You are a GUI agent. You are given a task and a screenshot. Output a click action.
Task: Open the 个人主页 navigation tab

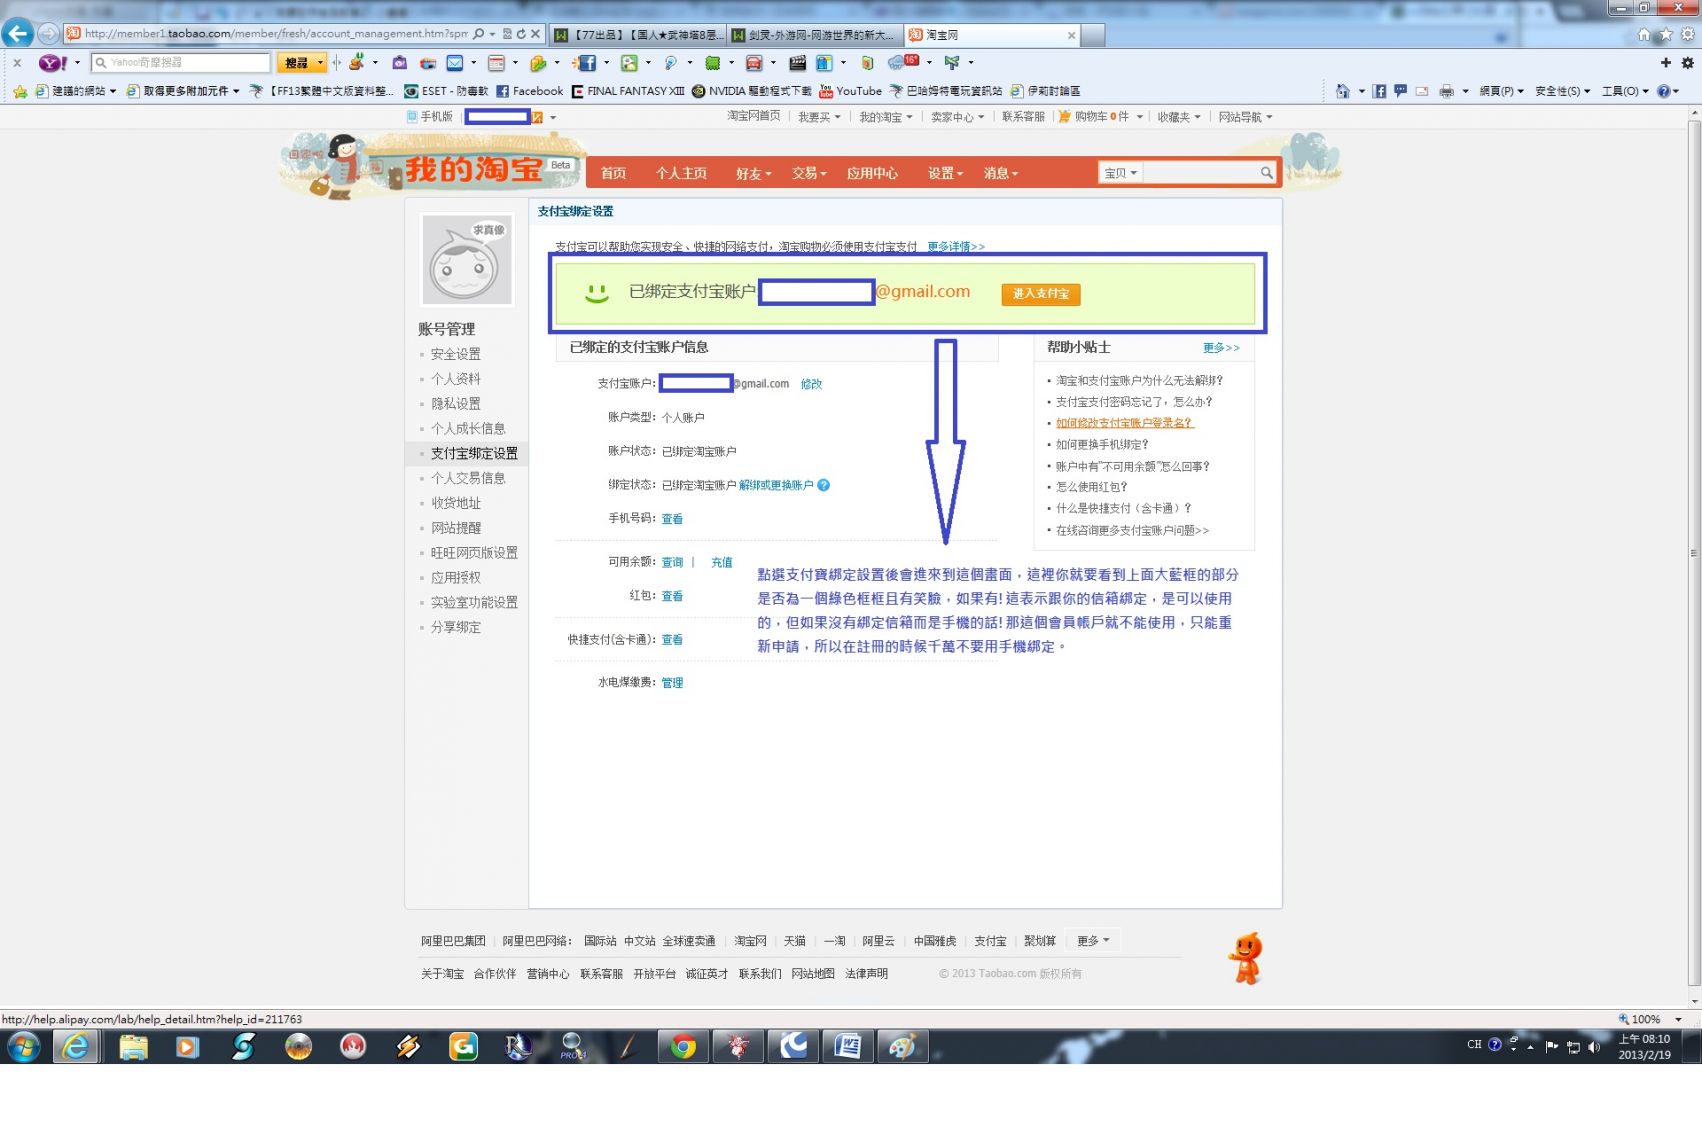[681, 173]
